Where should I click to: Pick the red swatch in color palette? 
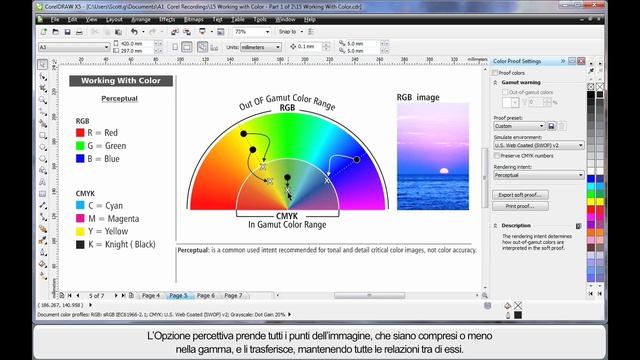[x=591, y=209]
